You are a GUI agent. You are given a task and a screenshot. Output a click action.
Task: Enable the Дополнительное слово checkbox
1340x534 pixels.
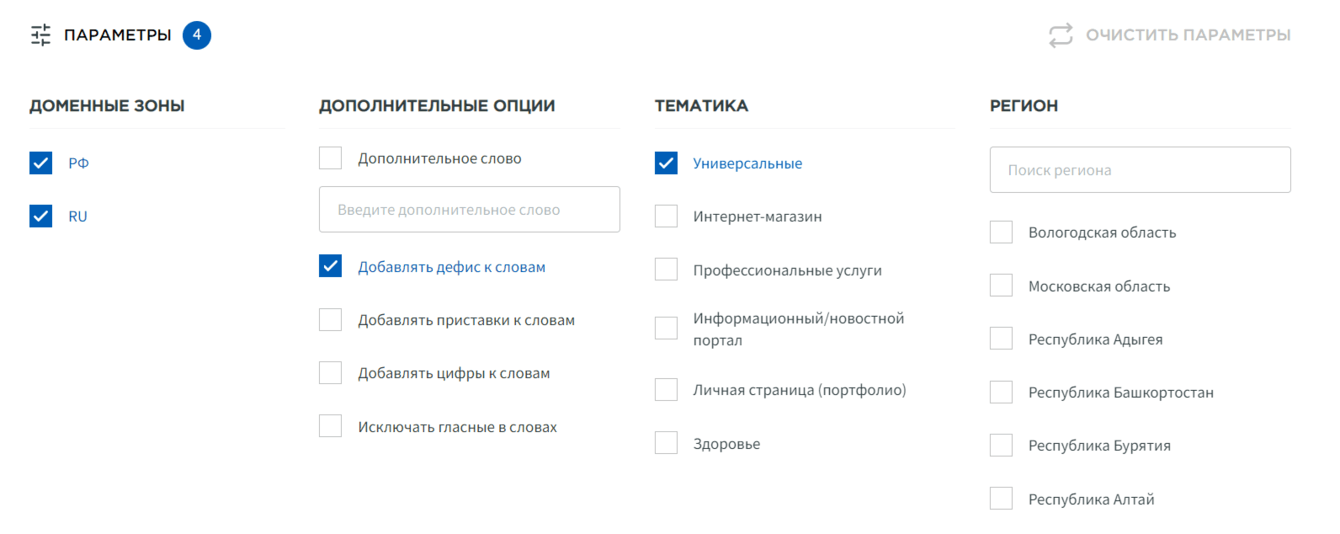pyautogui.click(x=331, y=158)
